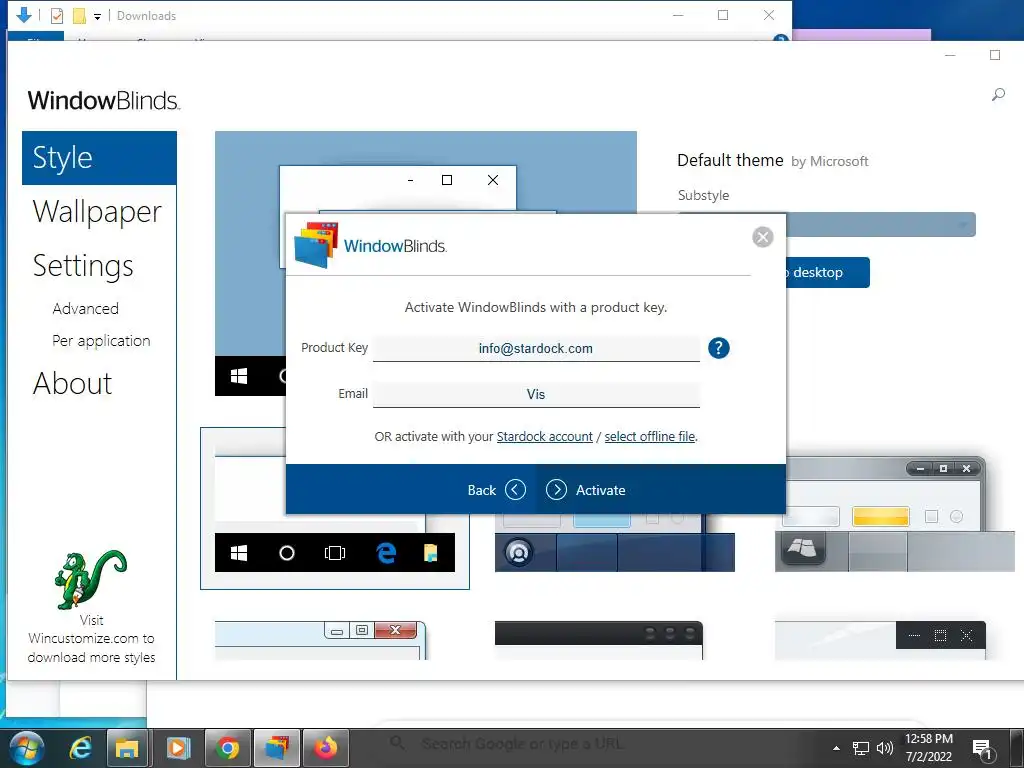Click the volume speaker tray icon
The width and height of the screenshot is (1024, 768).
click(885, 748)
